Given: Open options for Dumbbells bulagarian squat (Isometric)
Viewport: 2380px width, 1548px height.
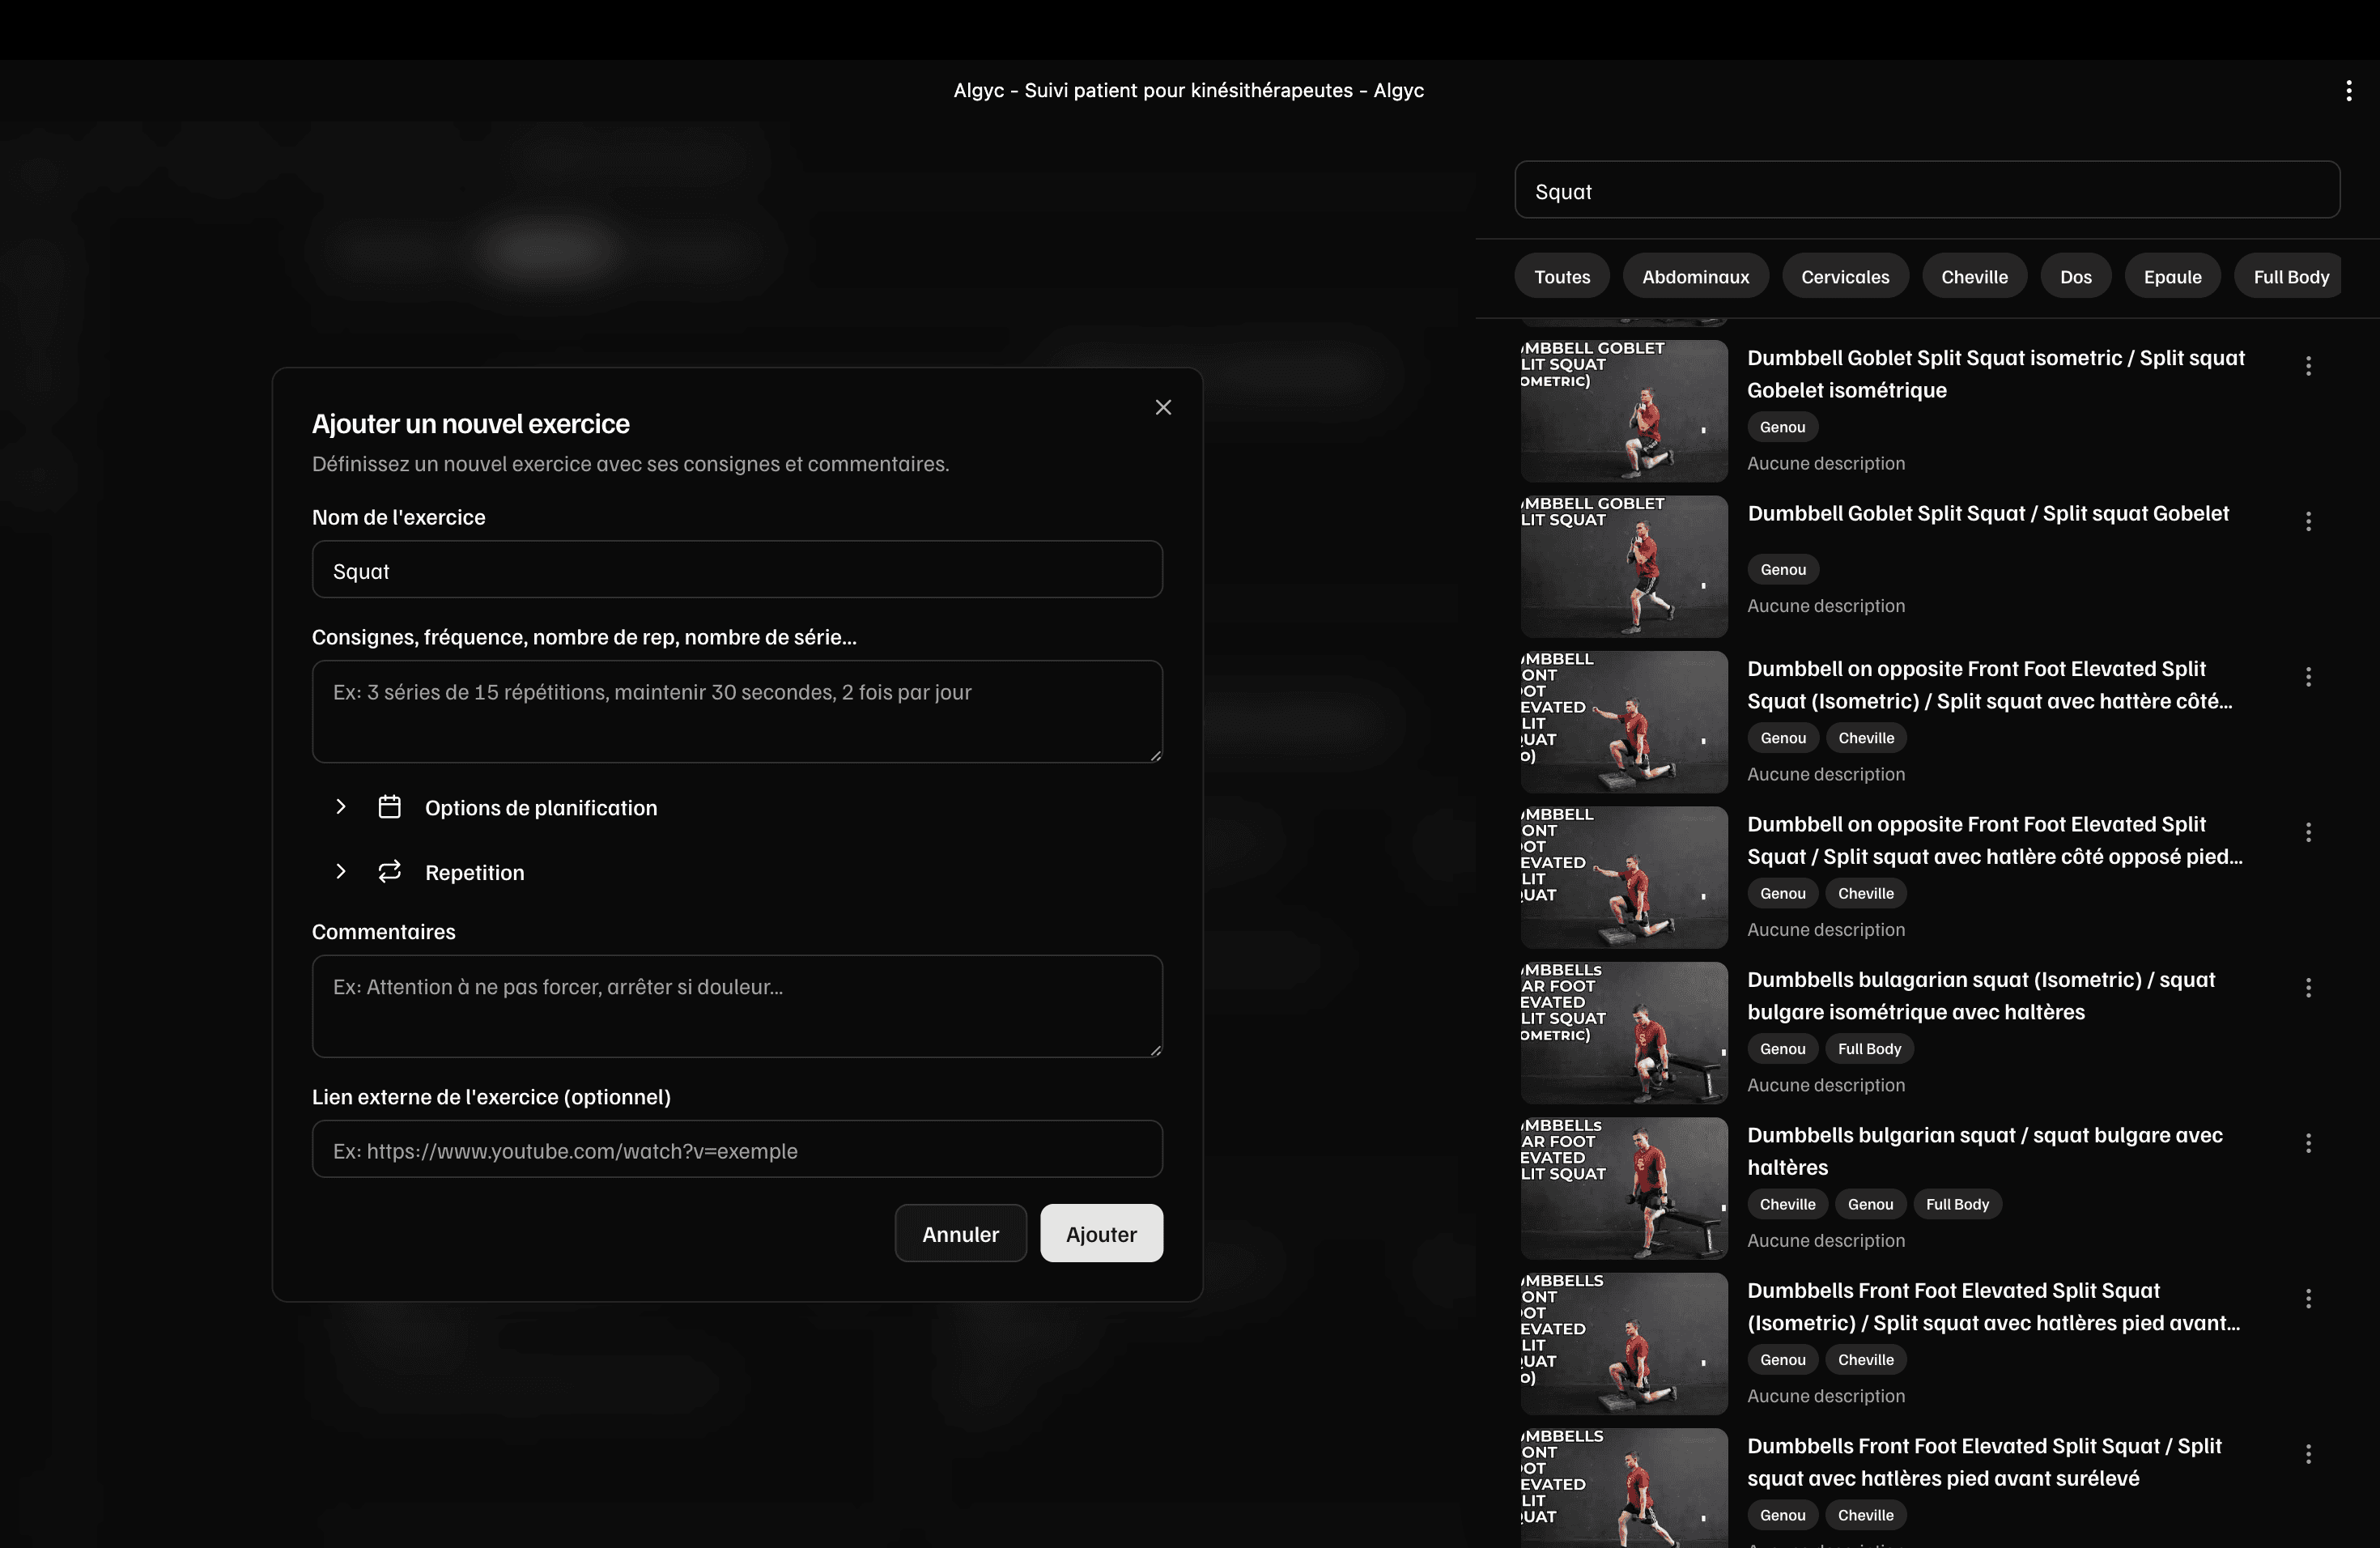Looking at the screenshot, I should click(x=2308, y=988).
